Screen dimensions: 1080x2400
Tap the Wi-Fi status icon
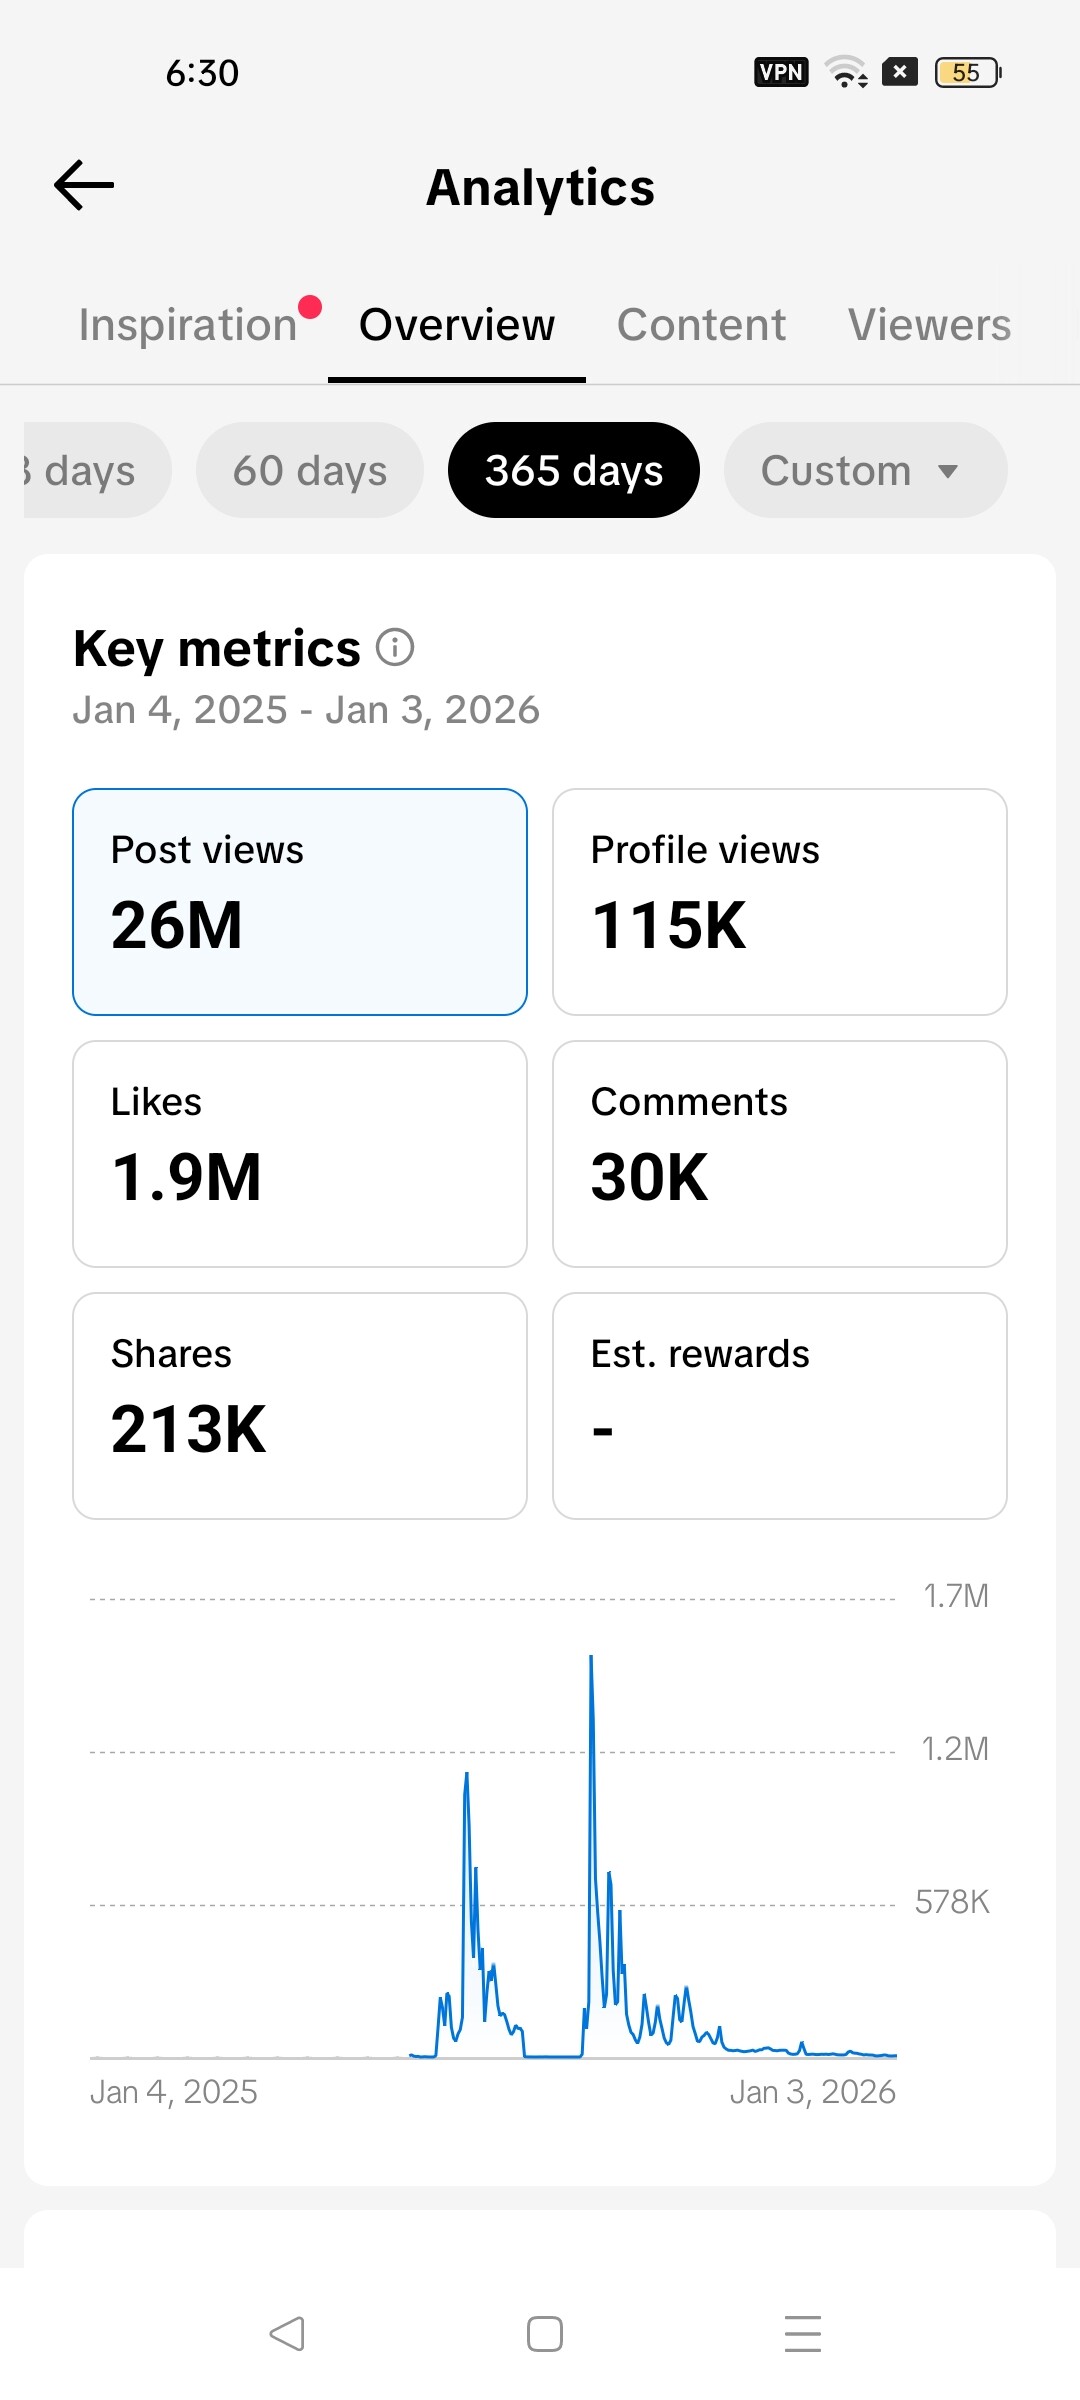click(845, 72)
